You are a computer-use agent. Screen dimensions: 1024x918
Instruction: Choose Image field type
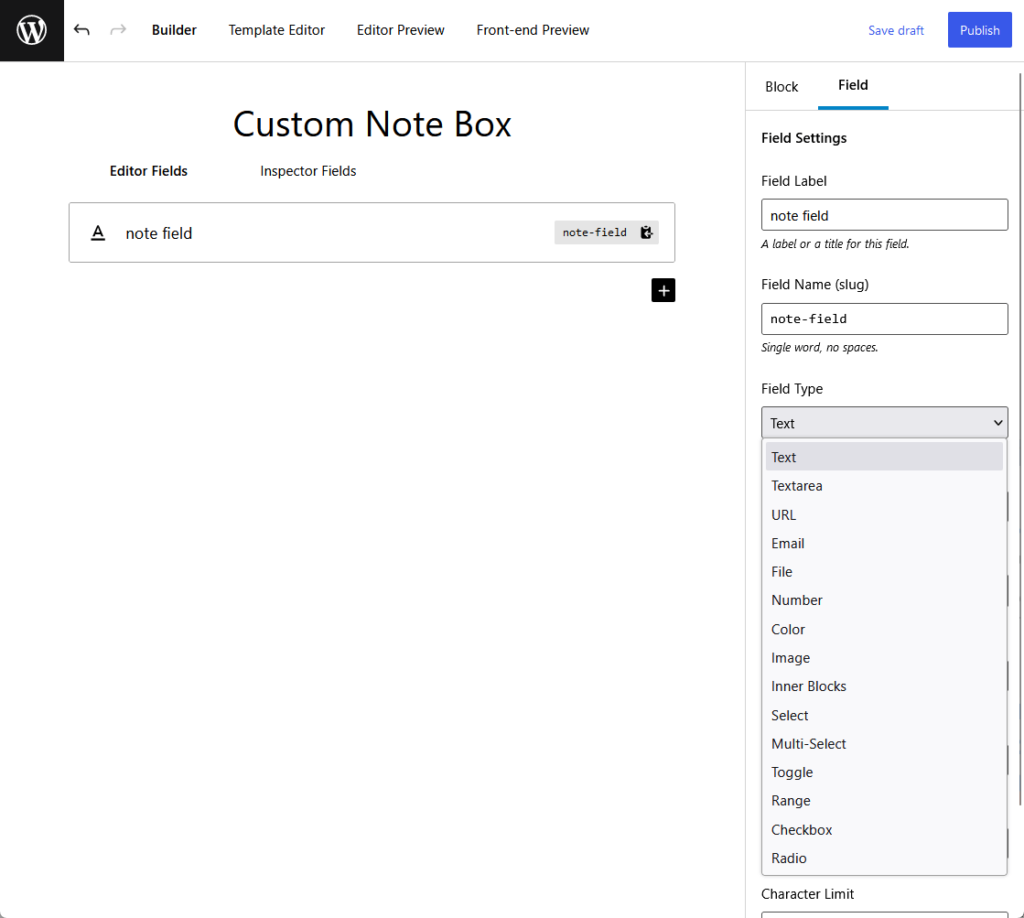pos(884,658)
